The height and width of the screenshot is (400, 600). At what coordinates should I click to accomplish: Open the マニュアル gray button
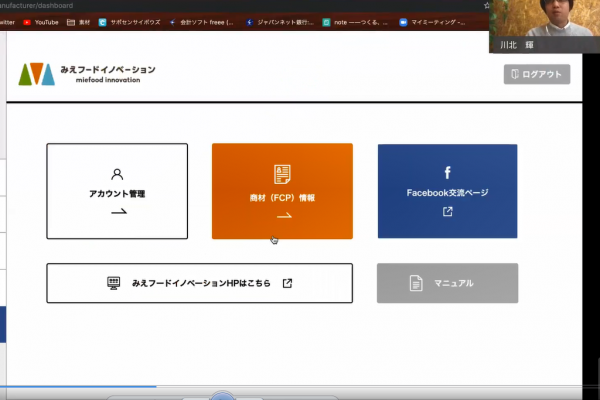coord(447,283)
